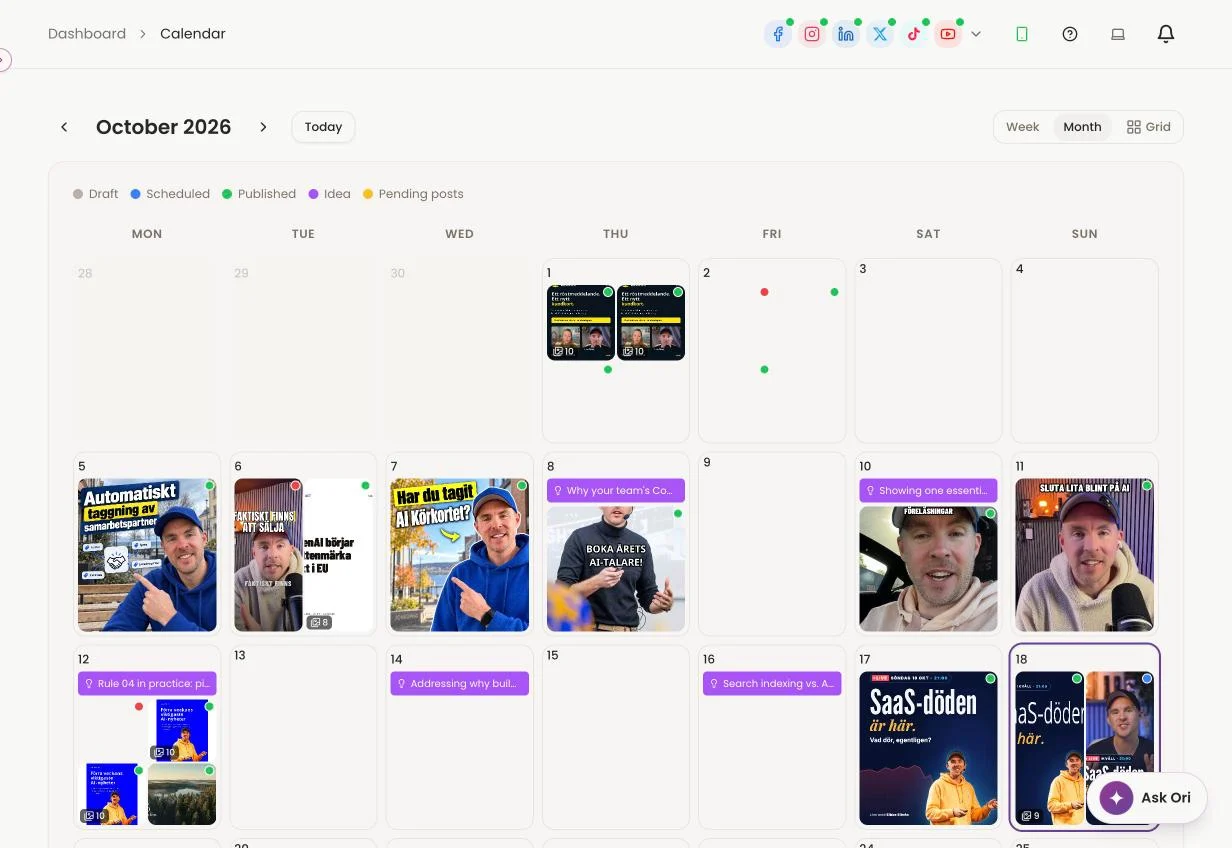The height and width of the screenshot is (848, 1232).
Task: Click the Scheduled legend item
Action: tap(170, 194)
